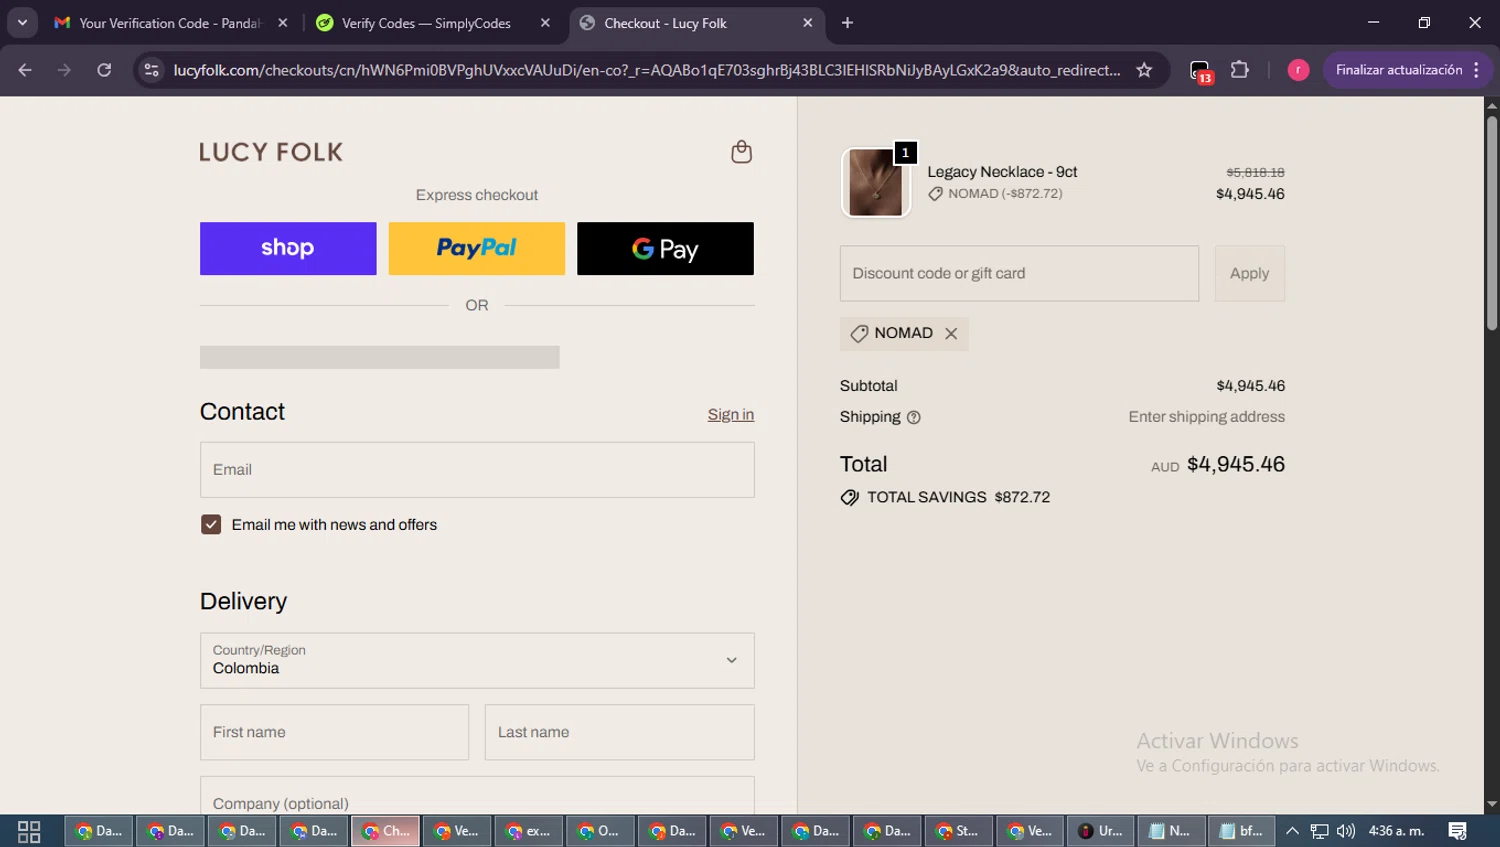The height and width of the screenshot is (847, 1500).
Task: Click the Subtotal amount $4,945.46
Action: [x=1250, y=386]
